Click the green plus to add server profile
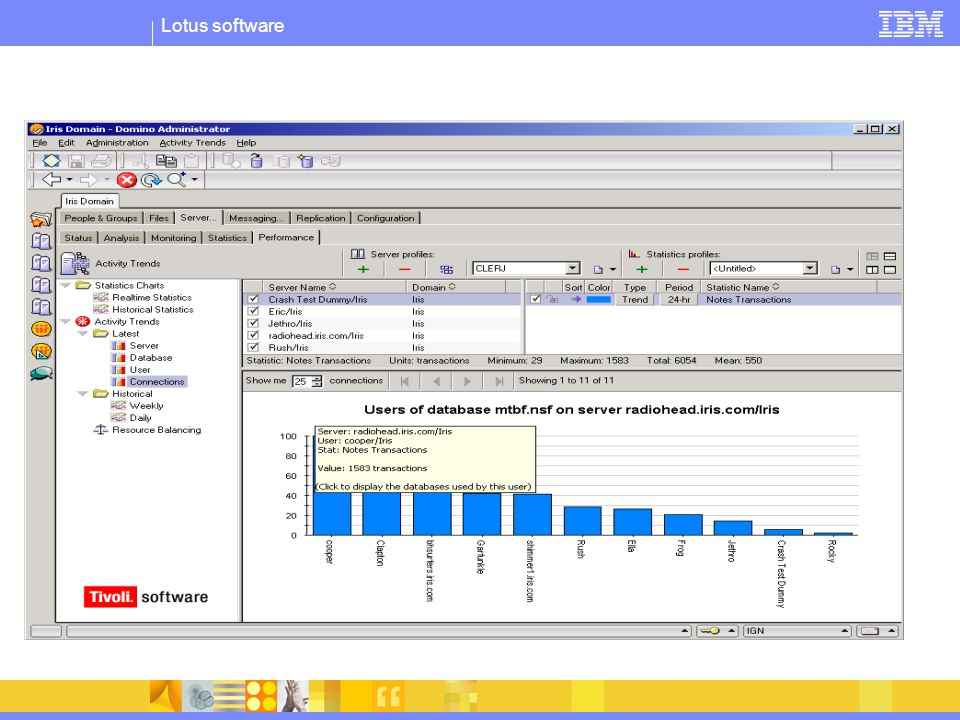Viewport: 960px width, 720px height. point(363,269)
